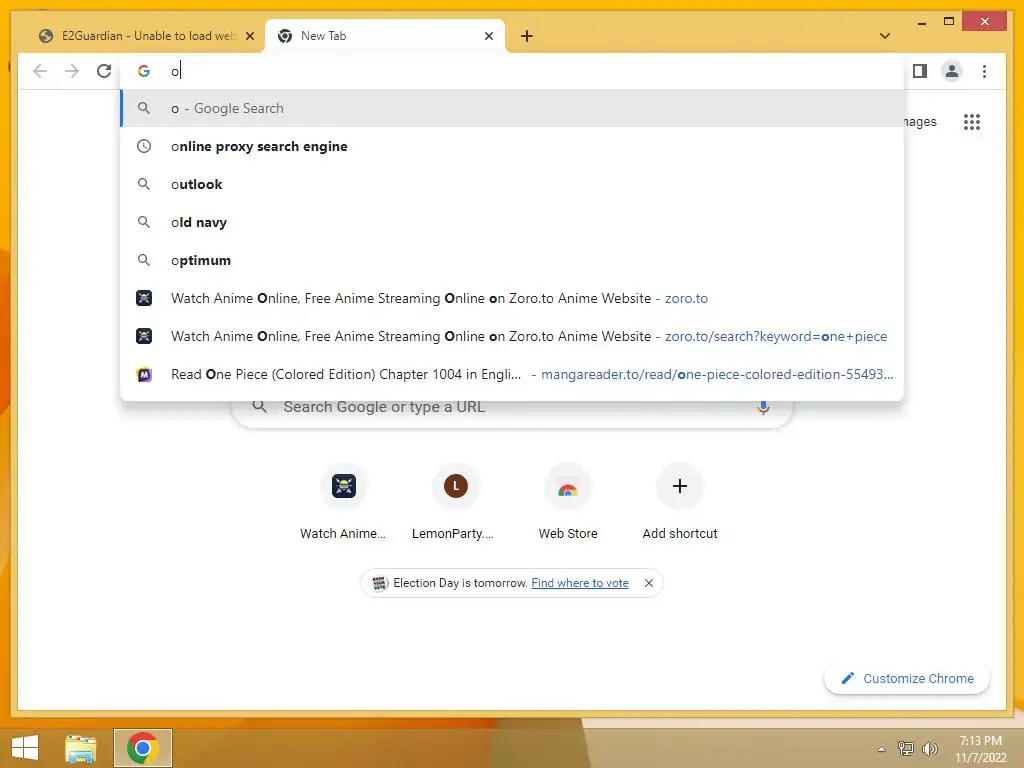The width and height of the screenshot is (1024, 768).
Task: Start voice search with microphone icon
Action: coord(763,408)
